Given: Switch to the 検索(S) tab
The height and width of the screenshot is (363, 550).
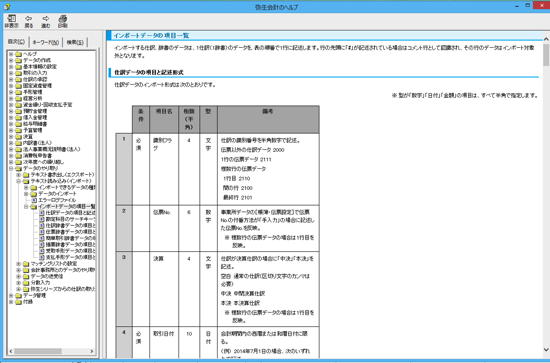Looking at the screenshot, I should (x=75, y=42).
